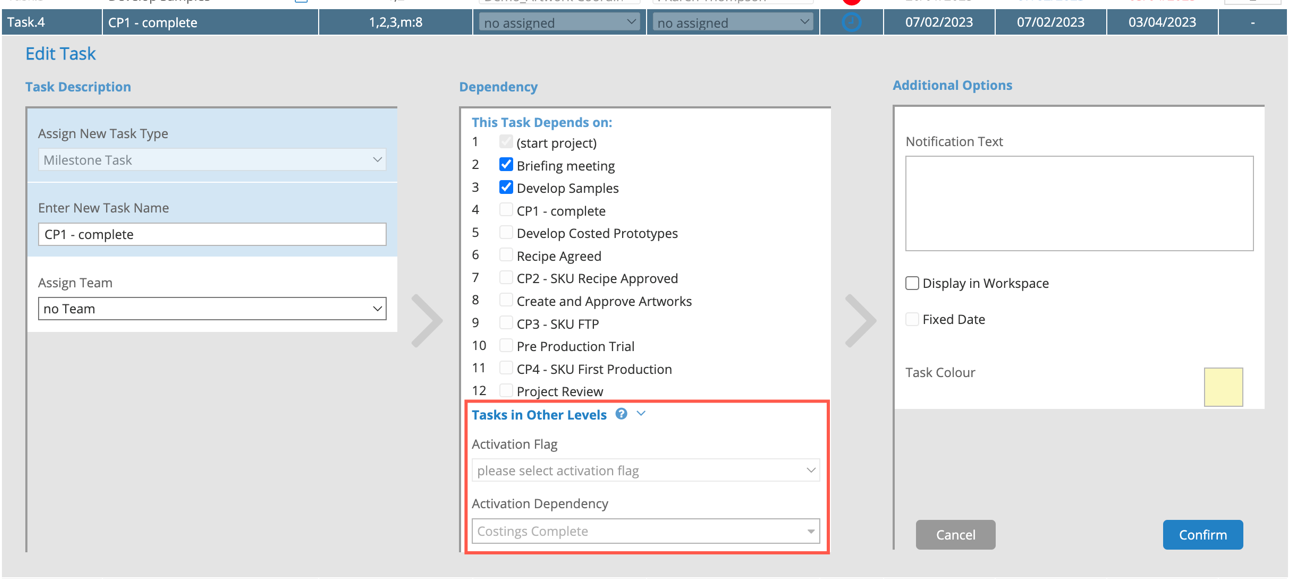1294x579 pixels.
Task: Open the Activation Flag dropdown
Action: (x=645, y=470)
